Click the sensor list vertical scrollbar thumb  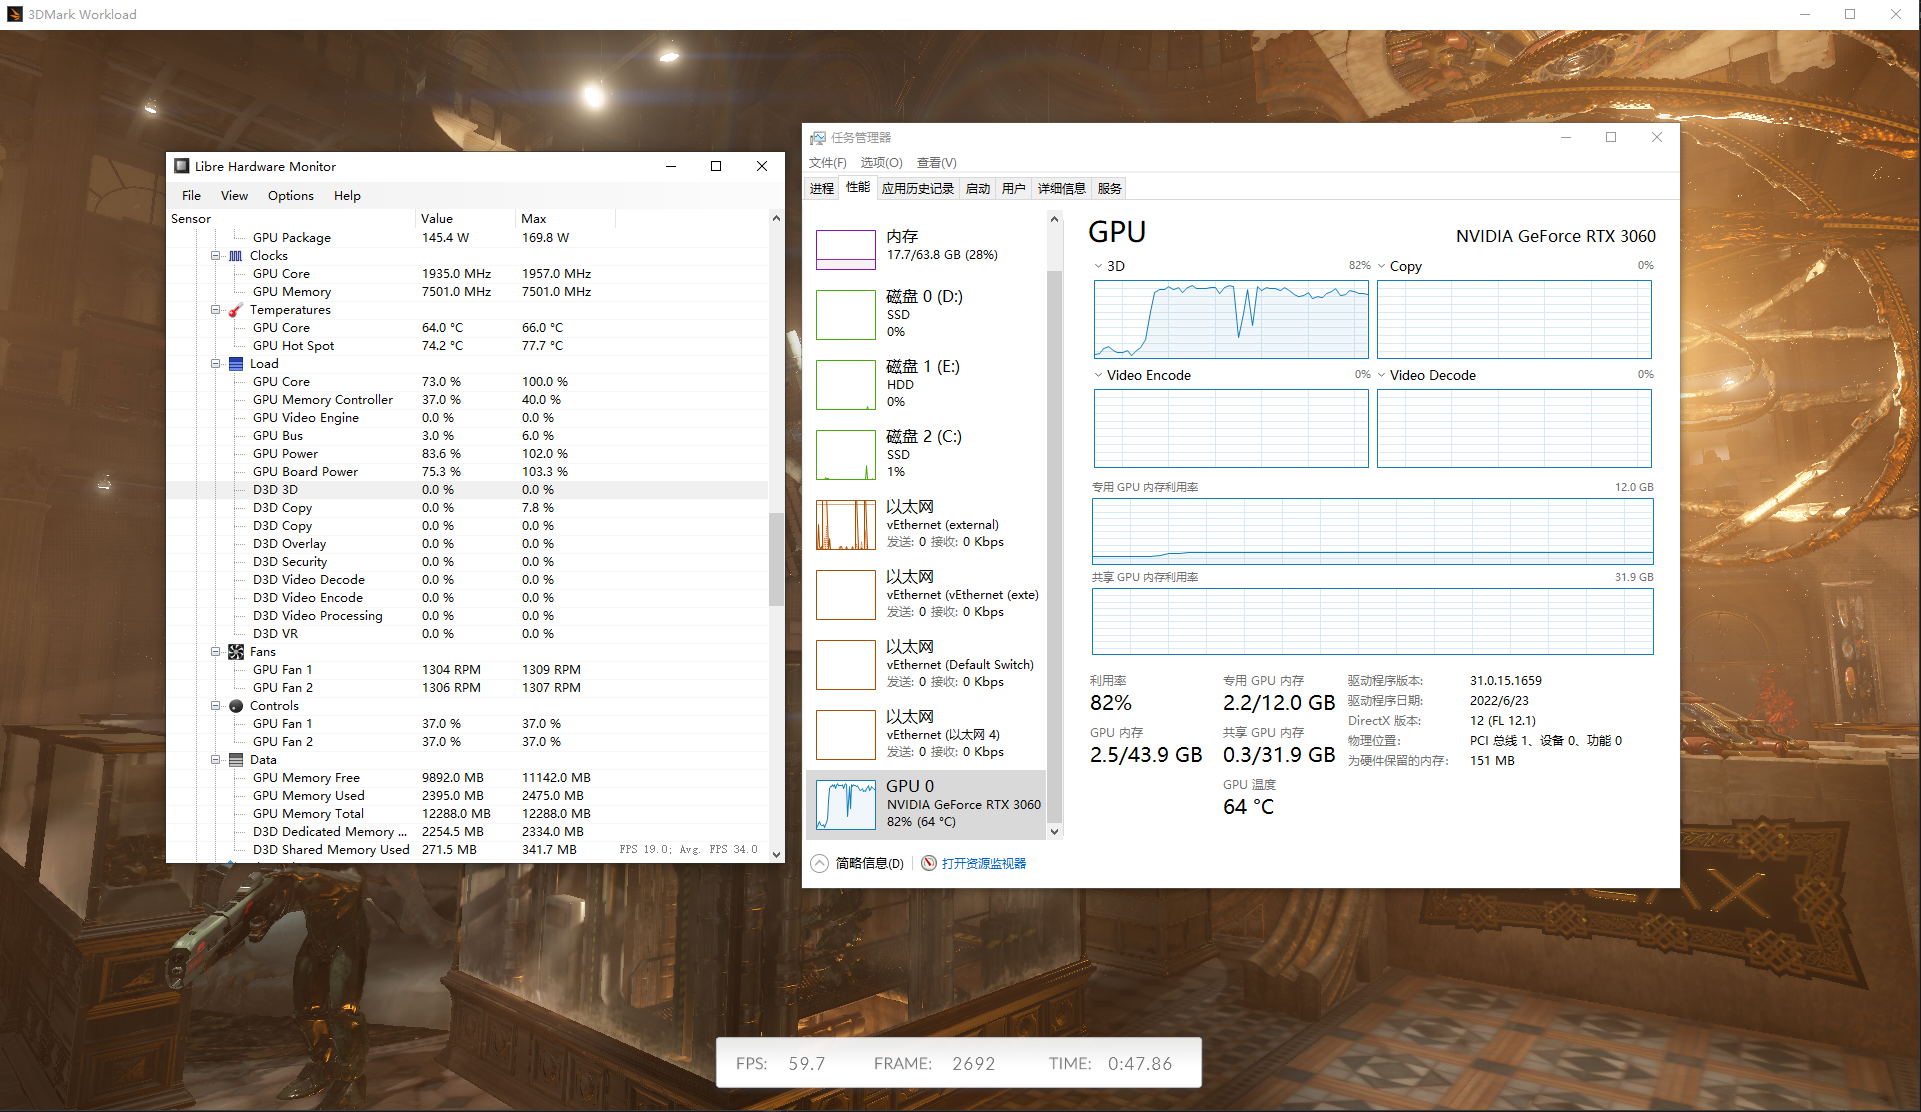pyautogui.click(x=776, y=559)
